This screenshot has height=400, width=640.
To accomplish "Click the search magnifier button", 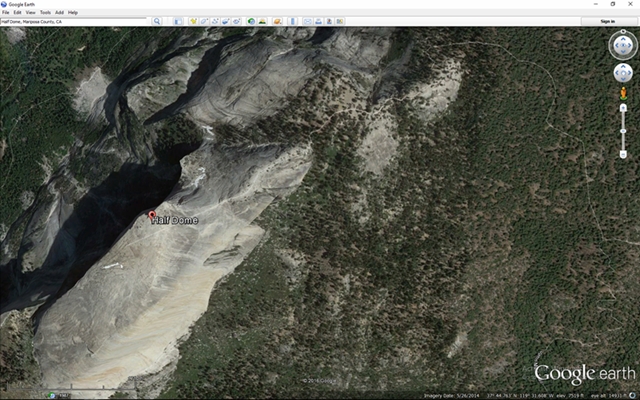I will pyautogui.click(x=157, y=21).
